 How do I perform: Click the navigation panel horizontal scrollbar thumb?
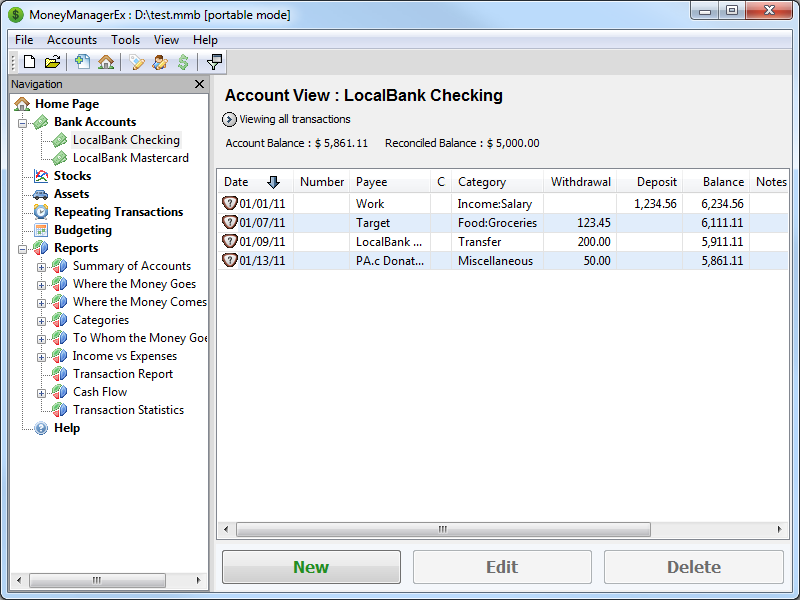97,580
